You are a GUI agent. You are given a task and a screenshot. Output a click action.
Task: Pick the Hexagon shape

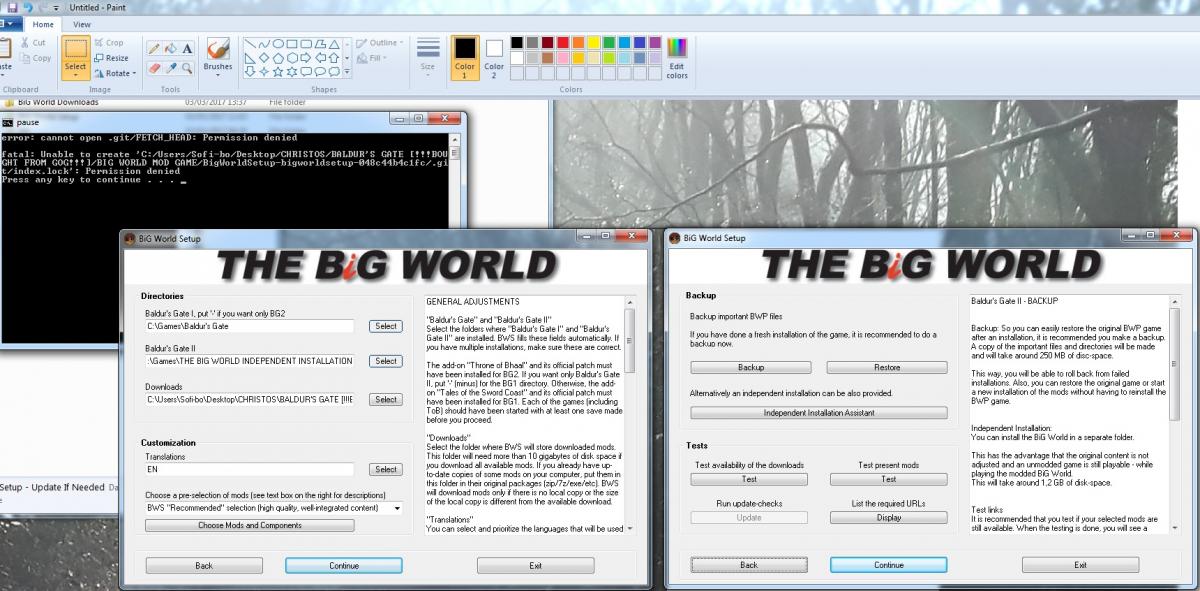click(x=292, y=58)
